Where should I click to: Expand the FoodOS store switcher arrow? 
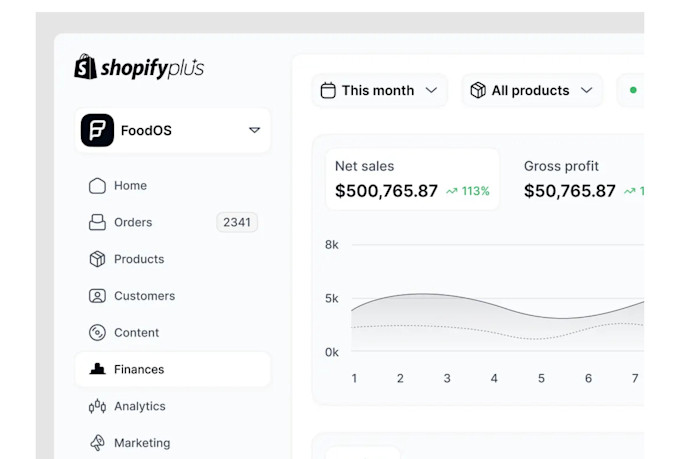[x=255, y=130]
